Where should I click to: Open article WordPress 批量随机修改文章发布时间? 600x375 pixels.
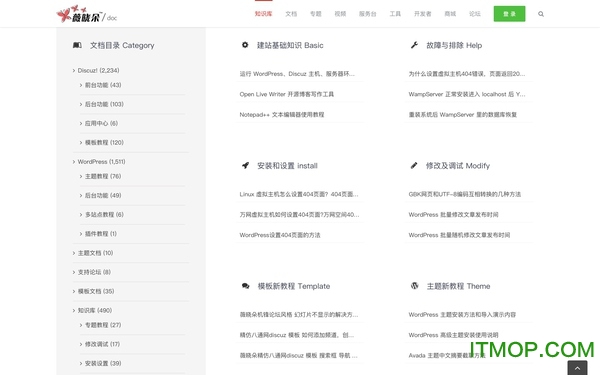[459, 235]
